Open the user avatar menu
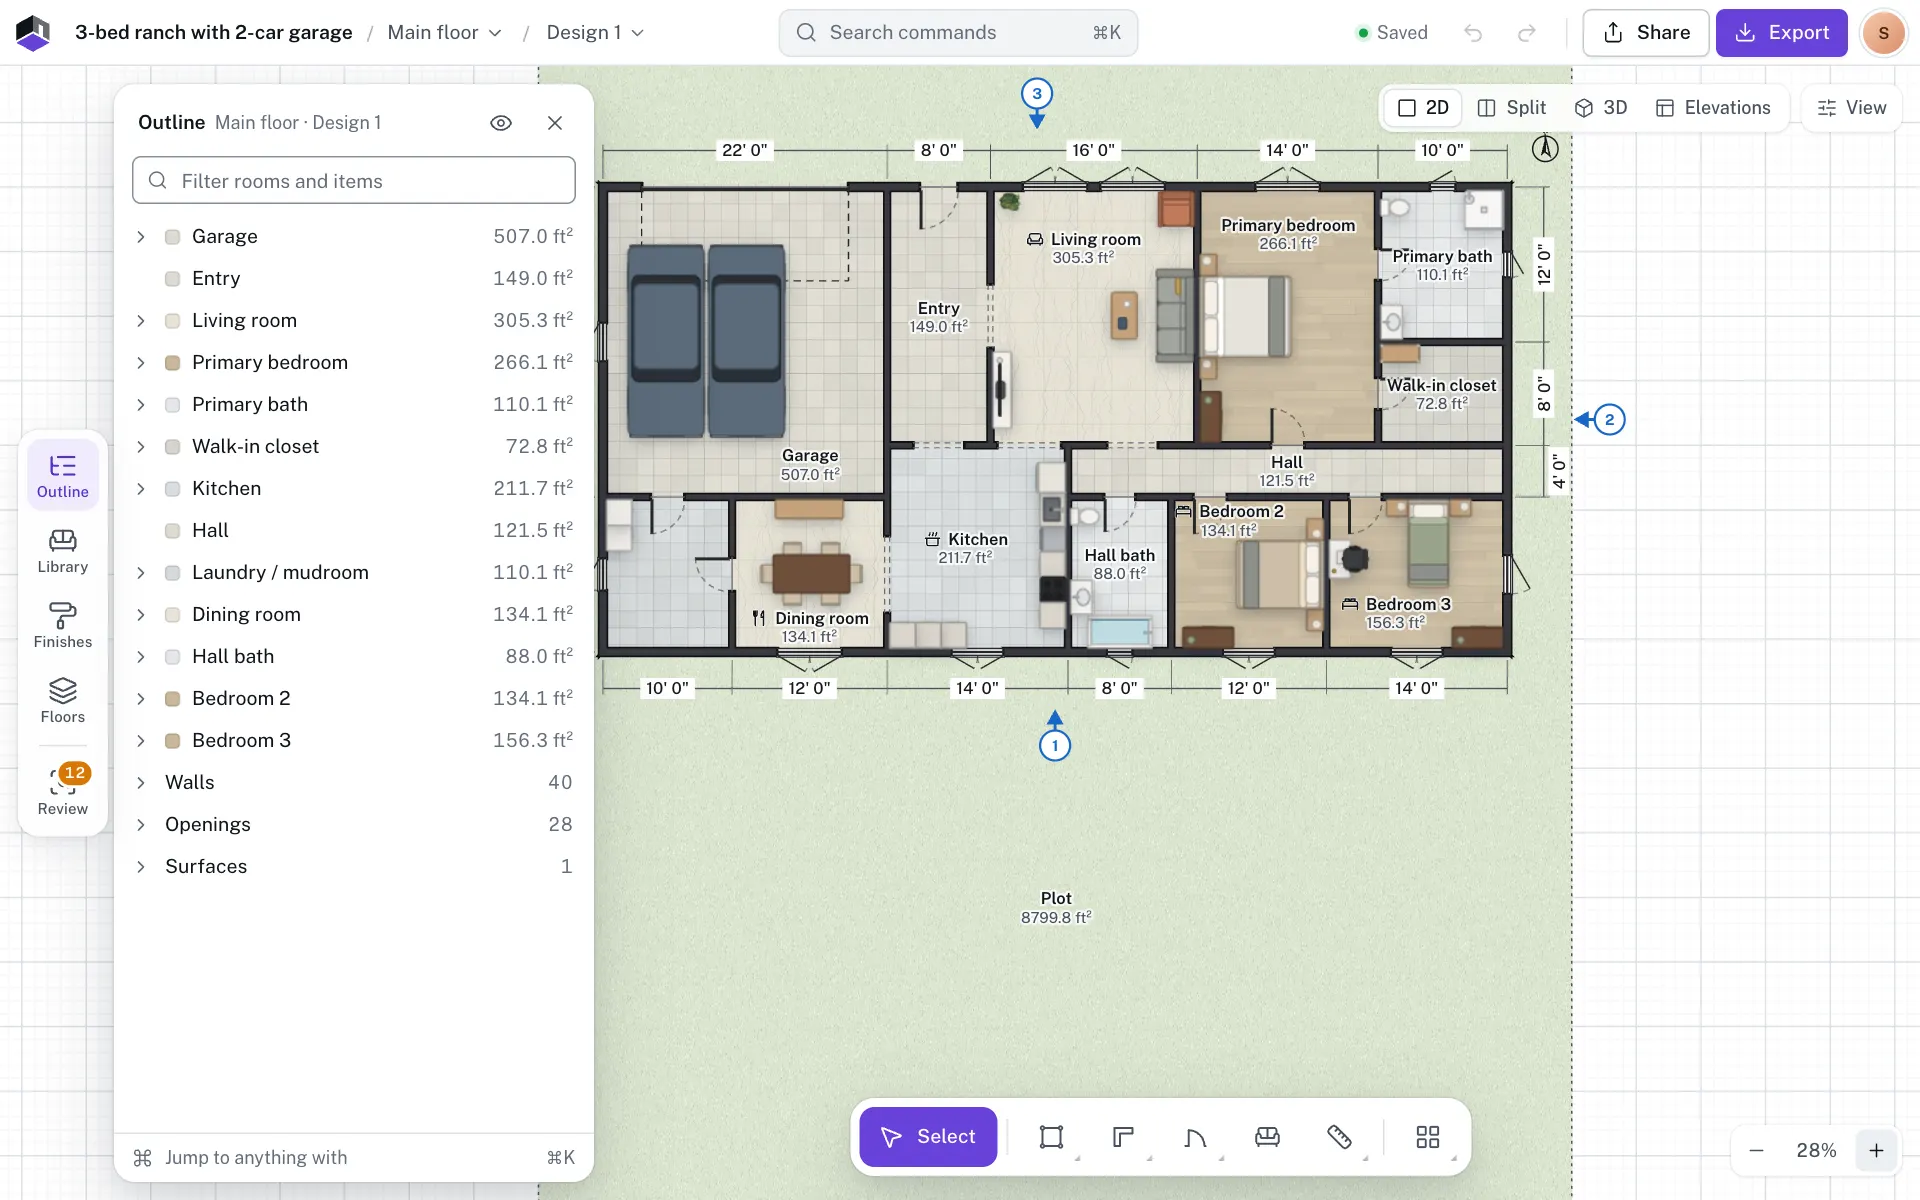 click(1883, 33)
